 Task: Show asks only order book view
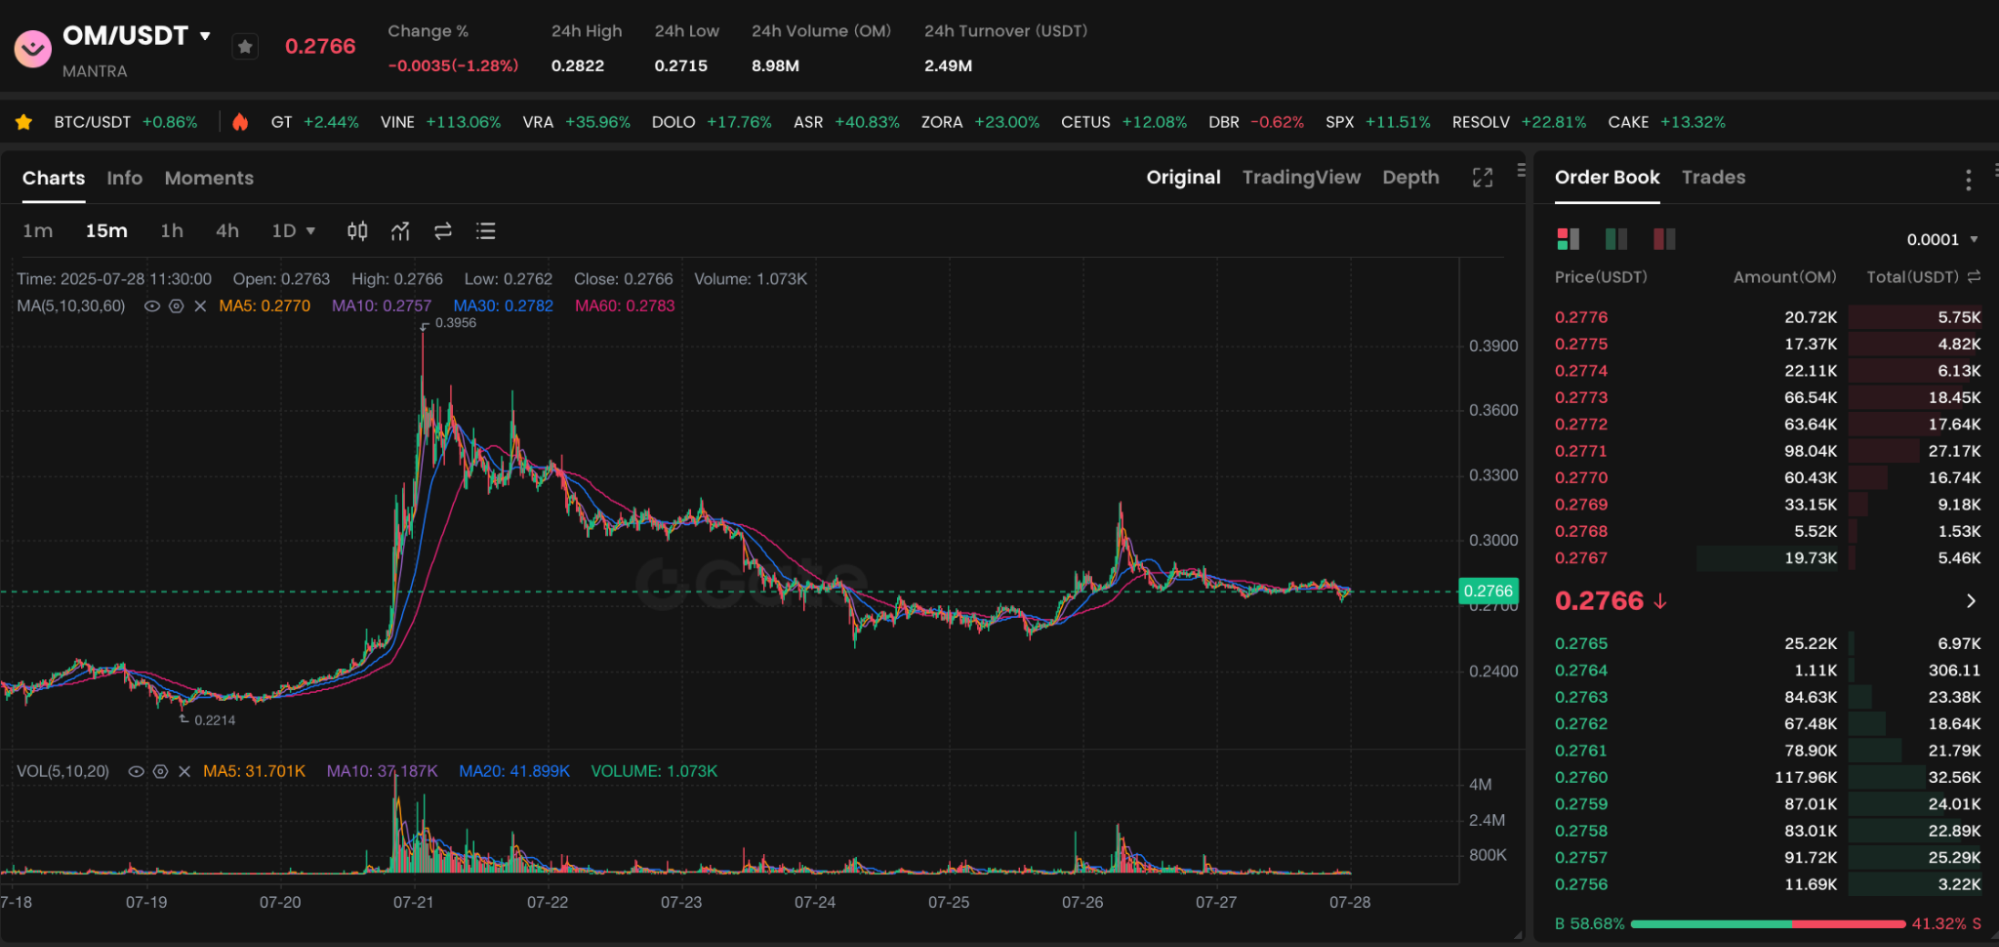click(1664, 239)
